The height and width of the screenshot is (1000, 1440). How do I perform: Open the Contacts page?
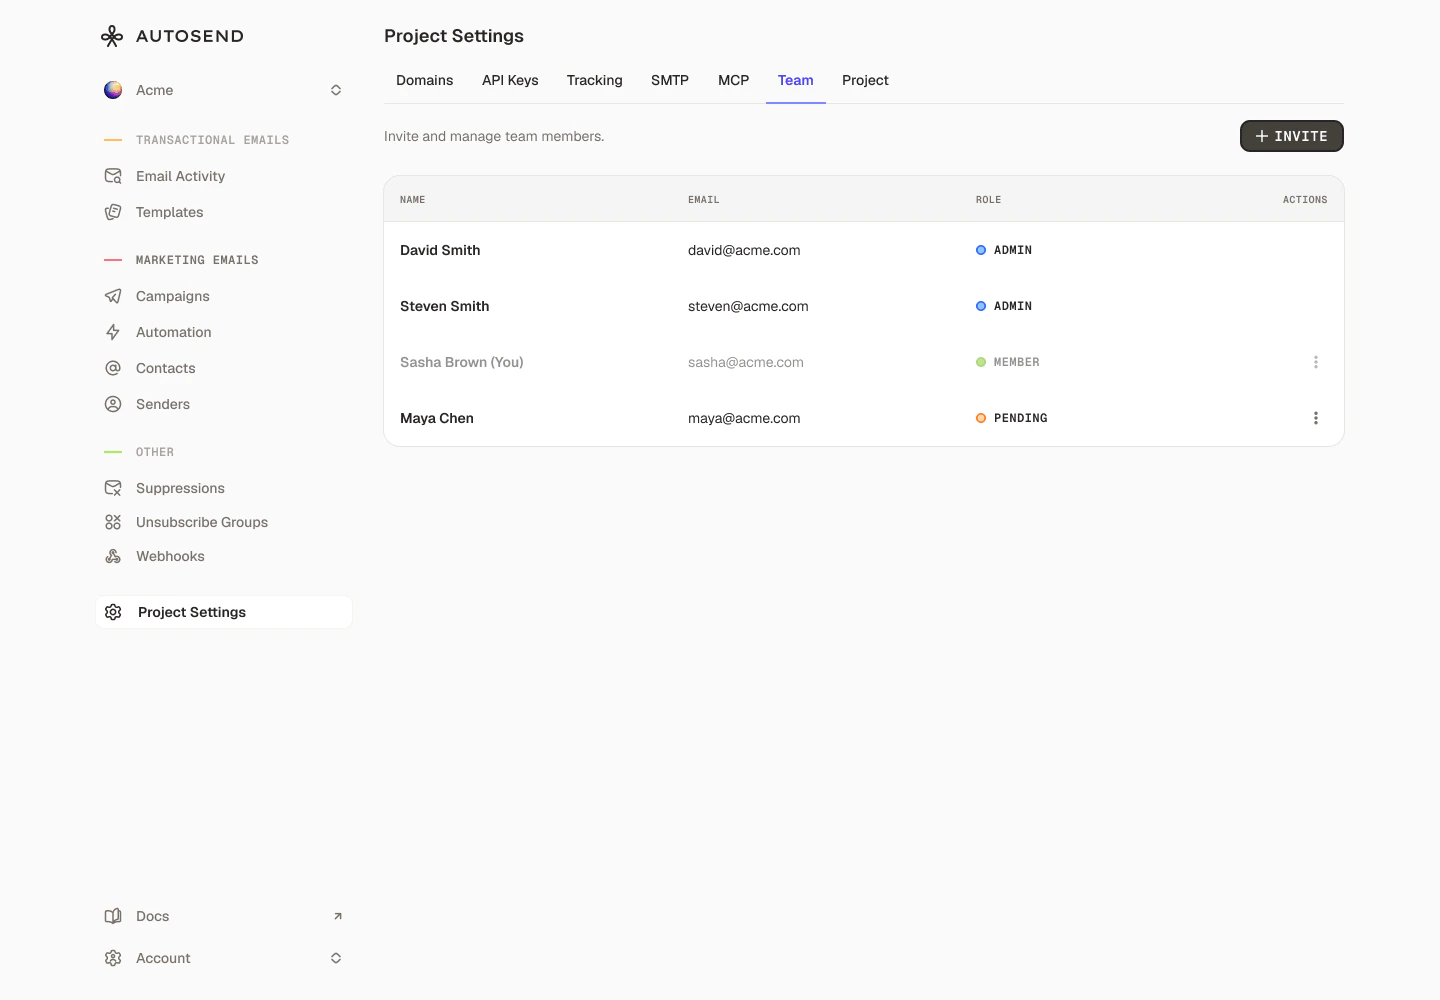pos(166,368)
